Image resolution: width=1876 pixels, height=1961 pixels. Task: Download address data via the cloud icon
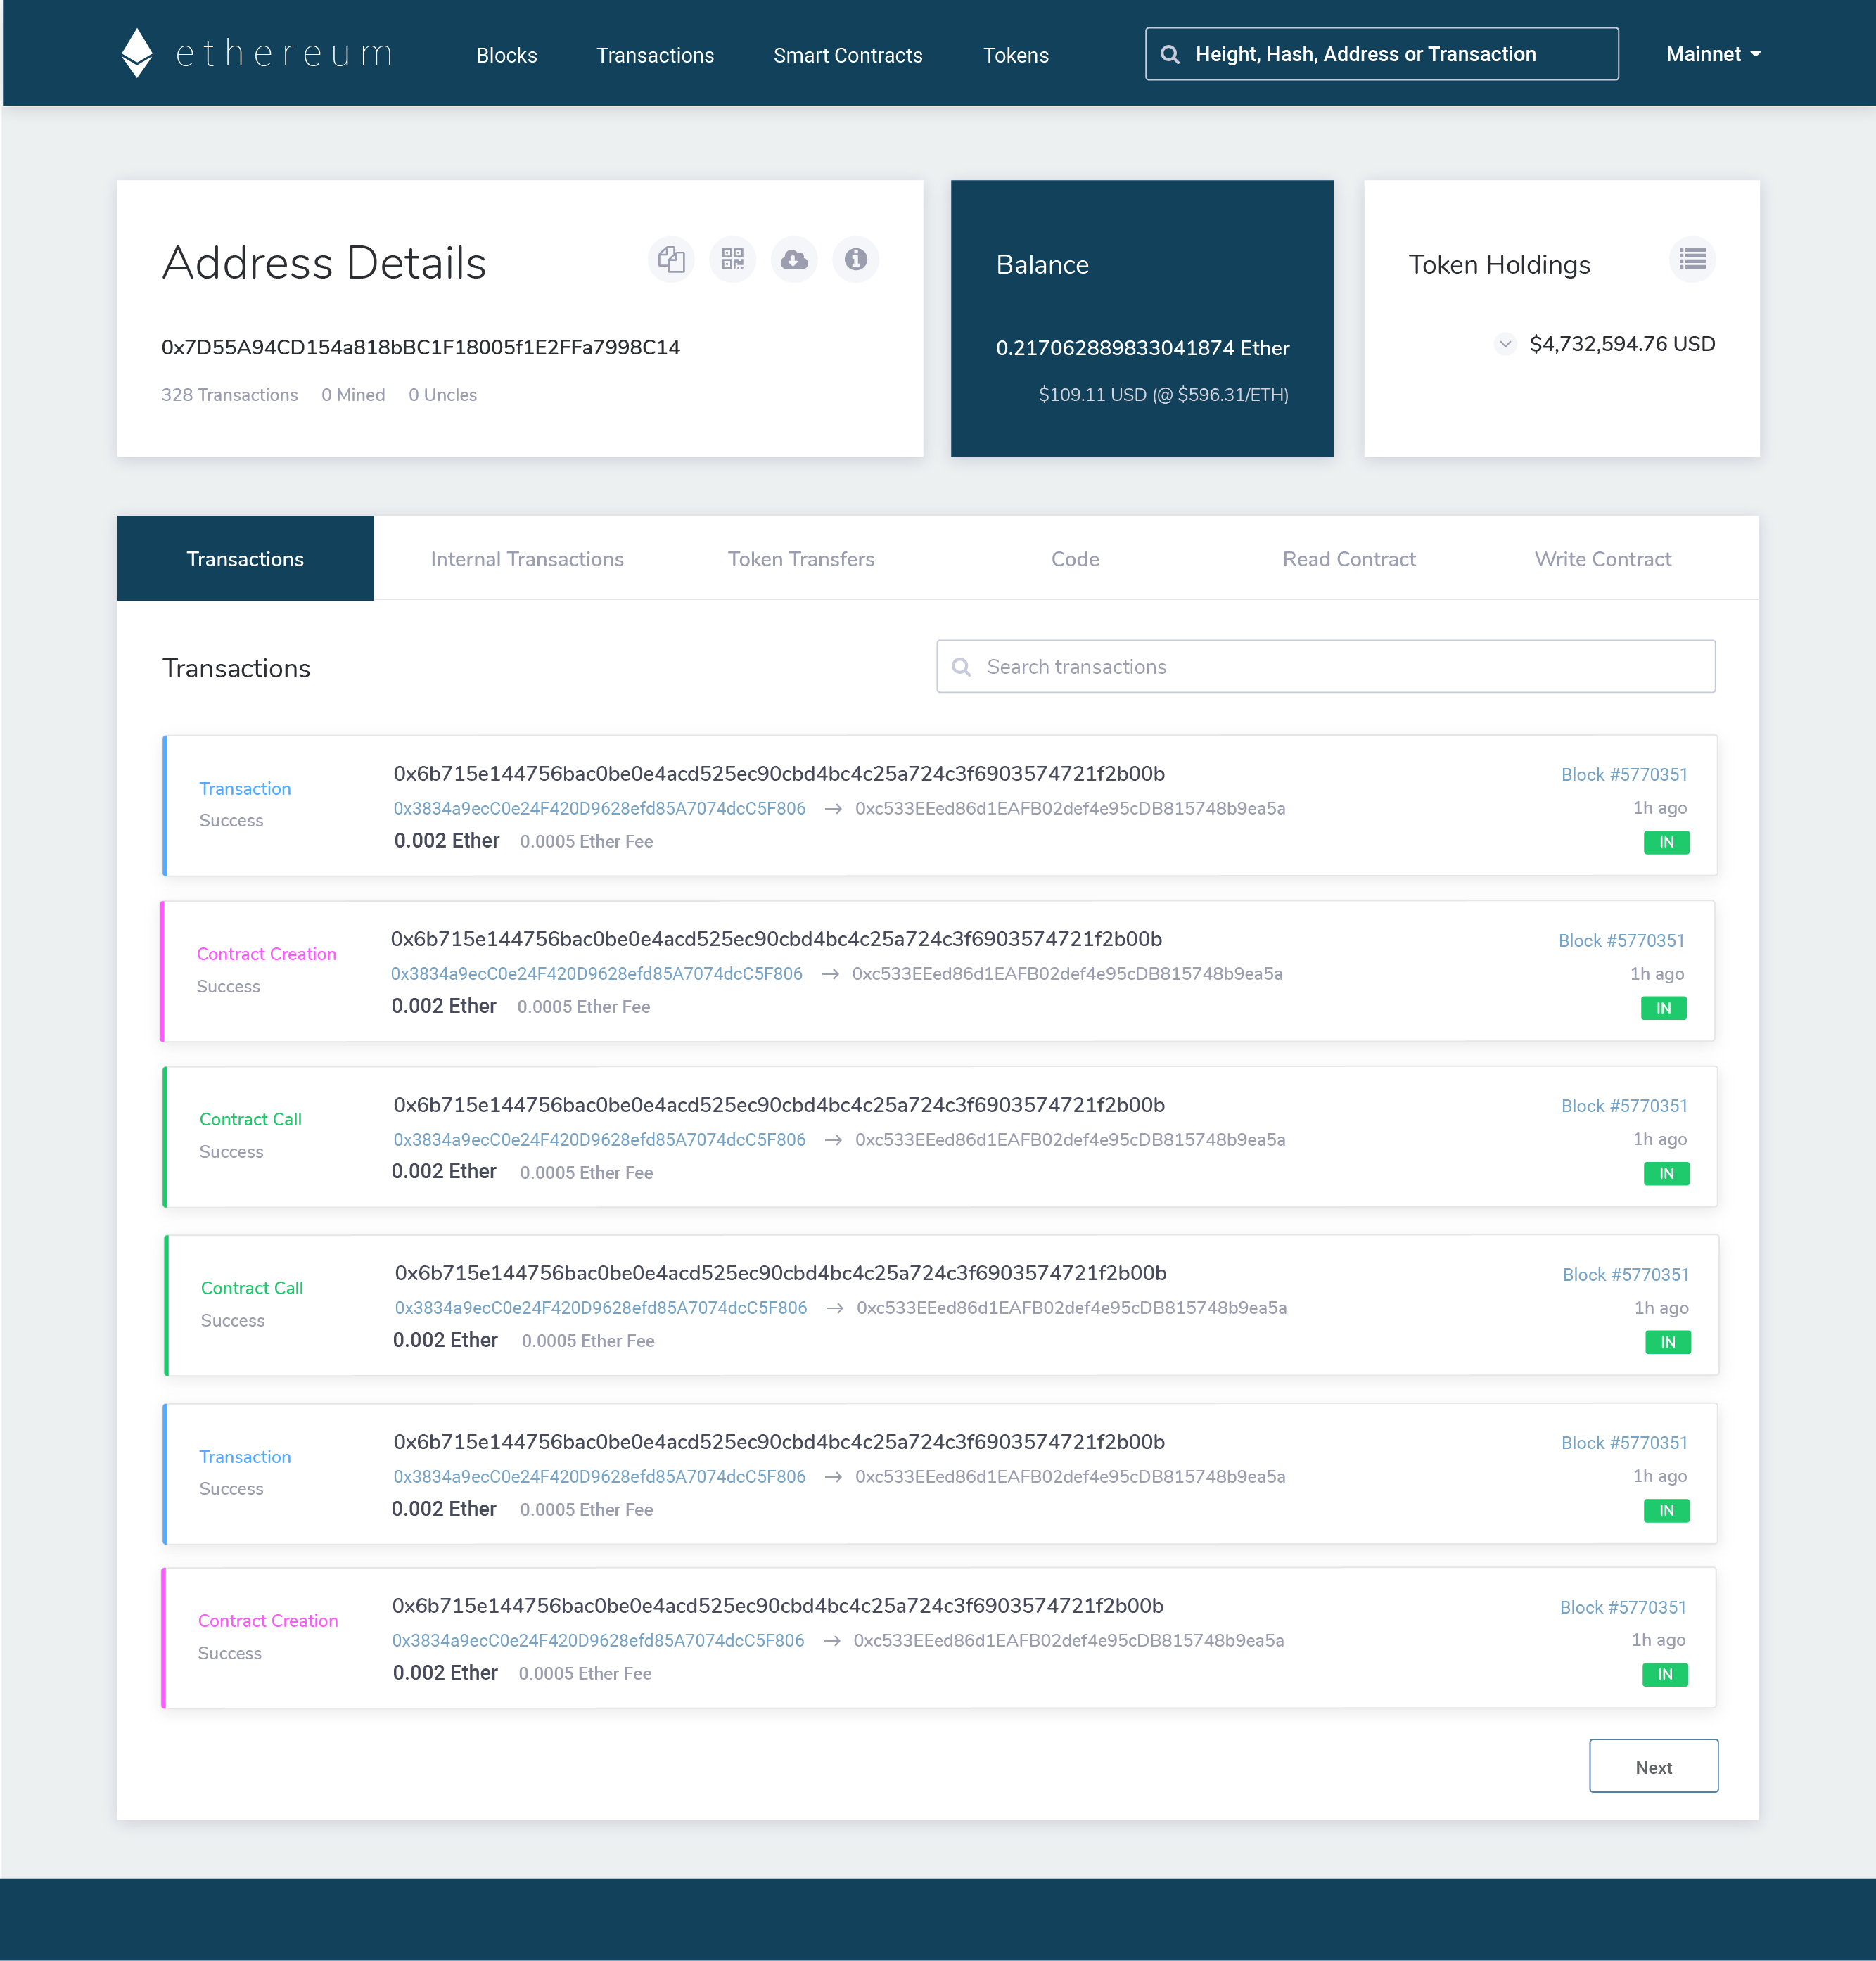793,259
